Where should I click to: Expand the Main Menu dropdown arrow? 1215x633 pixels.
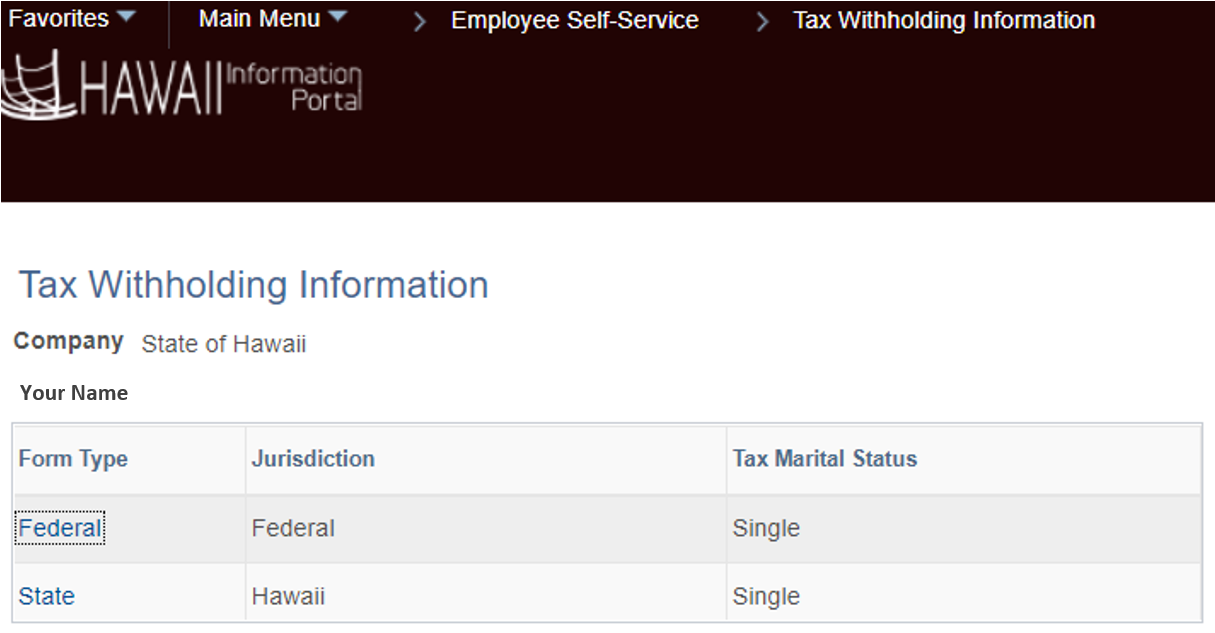point(337,18)
